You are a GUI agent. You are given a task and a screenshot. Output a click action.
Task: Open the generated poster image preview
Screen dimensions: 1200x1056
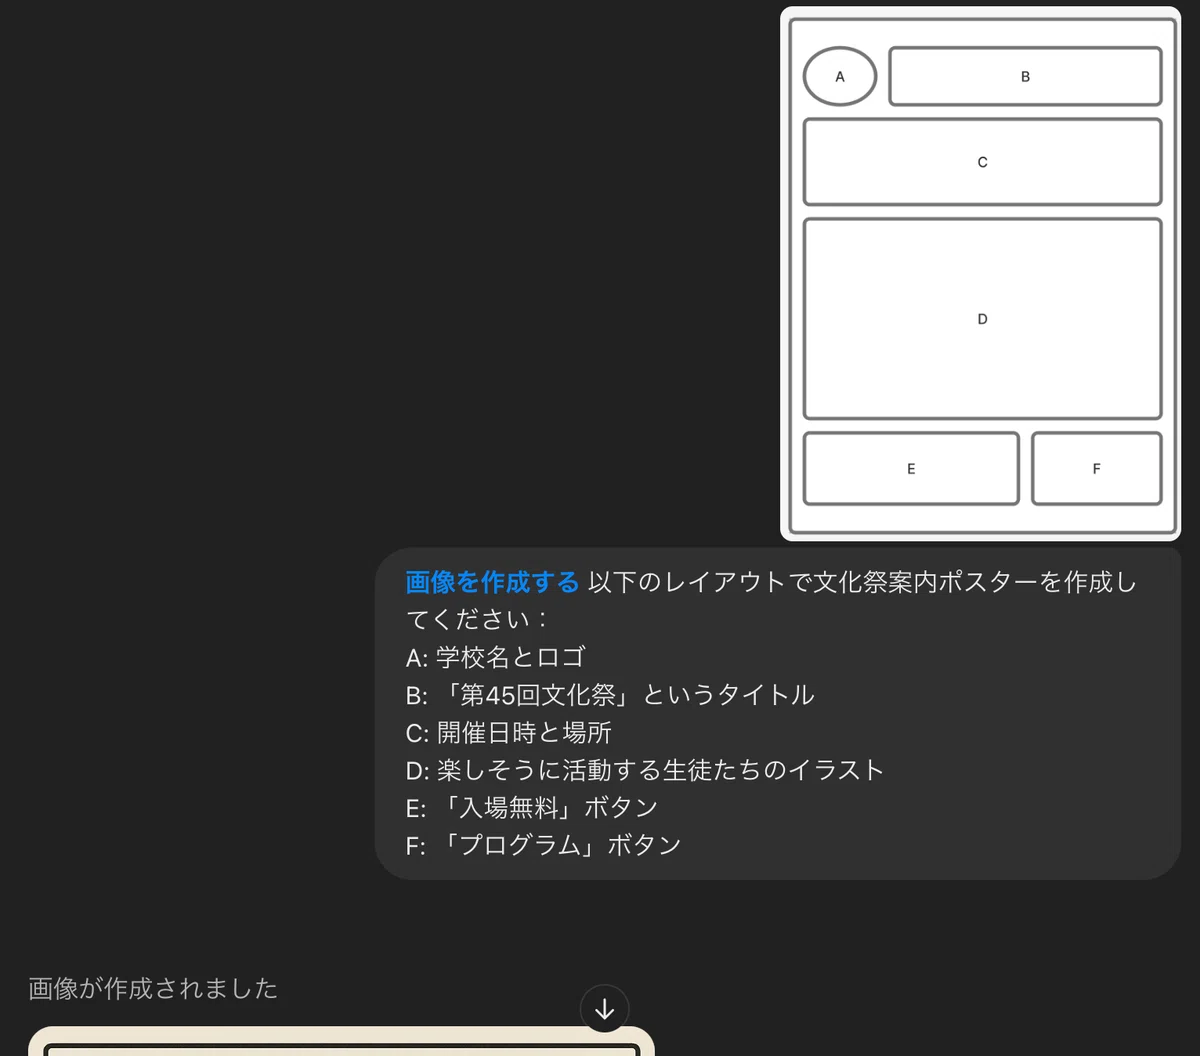tap(341, 1041)
